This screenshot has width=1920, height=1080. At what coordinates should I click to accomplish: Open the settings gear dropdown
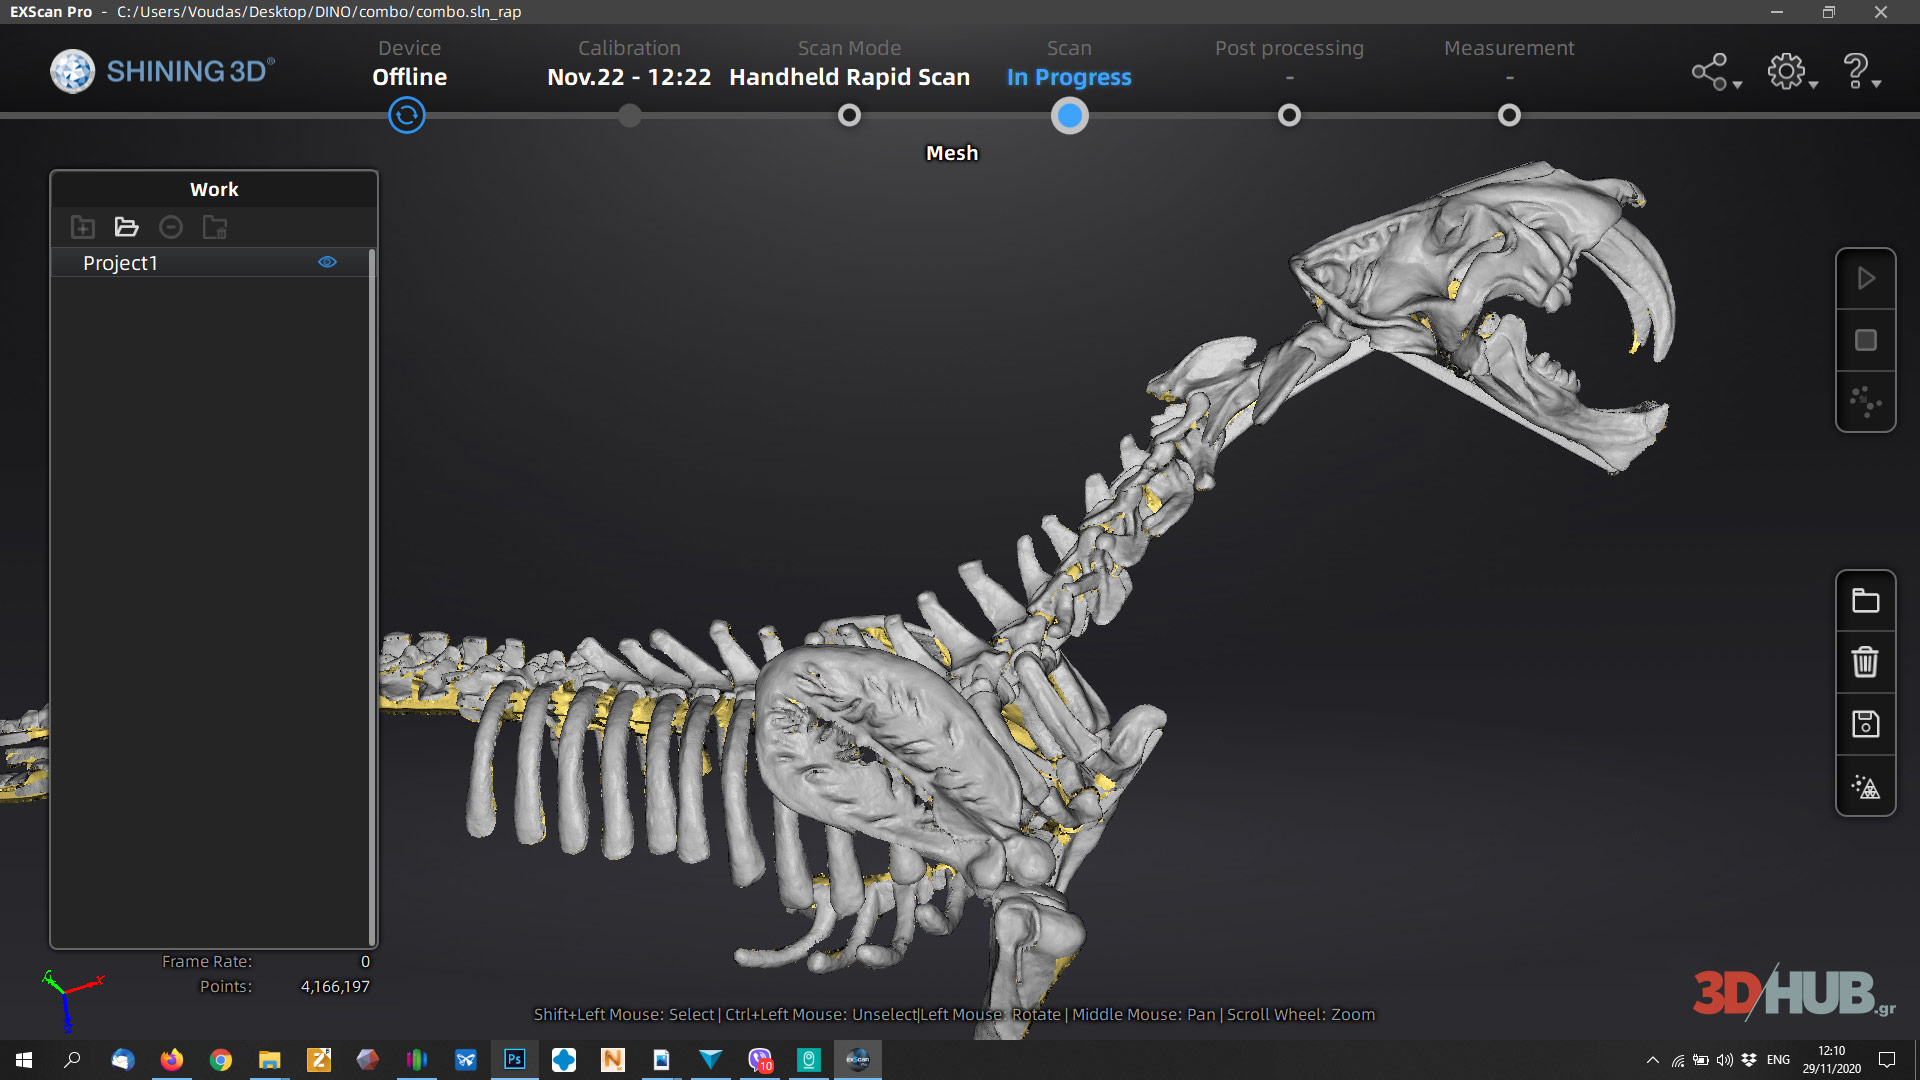(x=1786, y=71)
